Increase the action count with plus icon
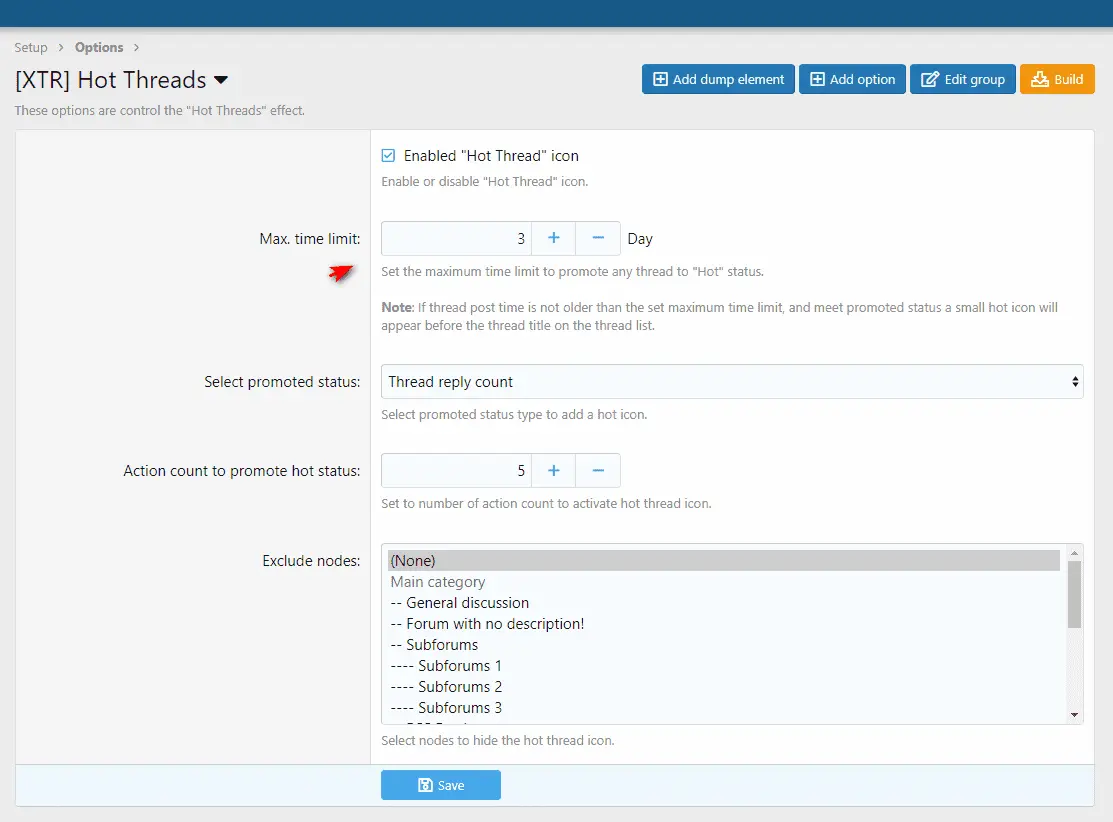The width and height of the screenshot is (1113, 822). (553, 470)
